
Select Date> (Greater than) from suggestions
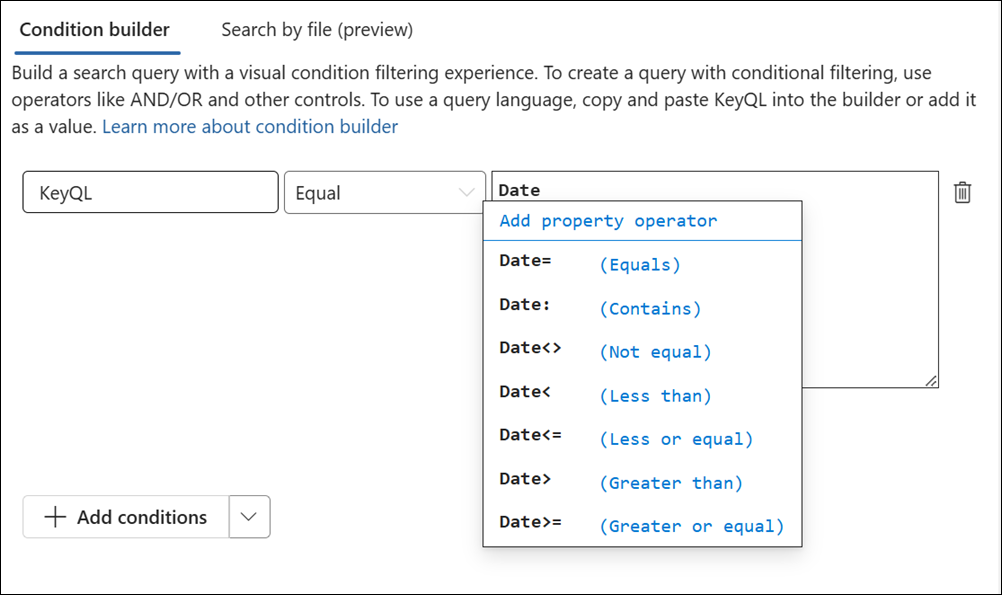click(x=600, y=482)
